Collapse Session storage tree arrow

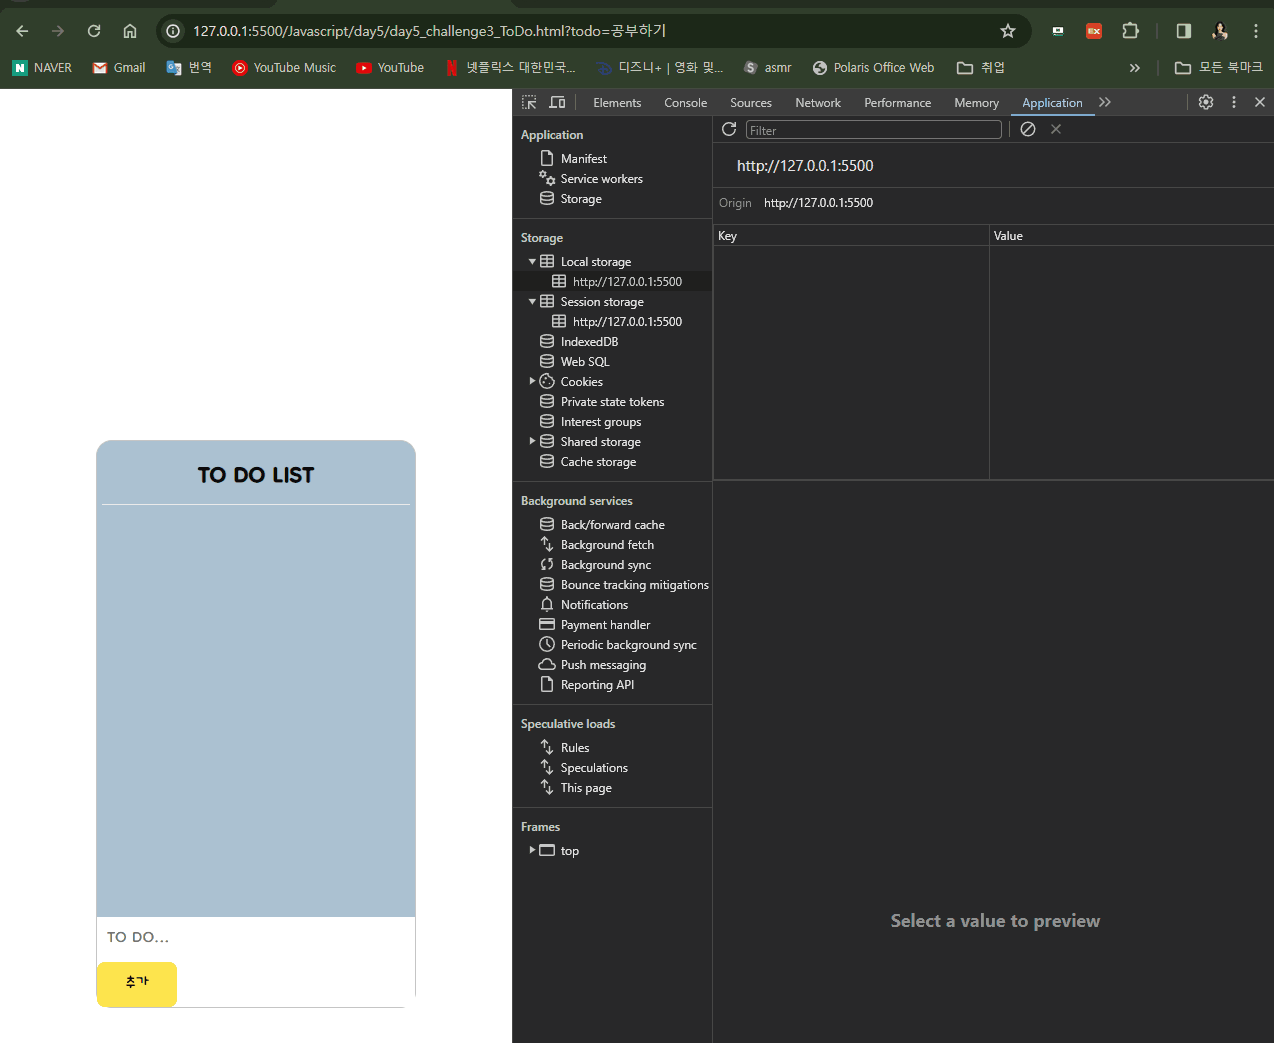pos(532,302)
